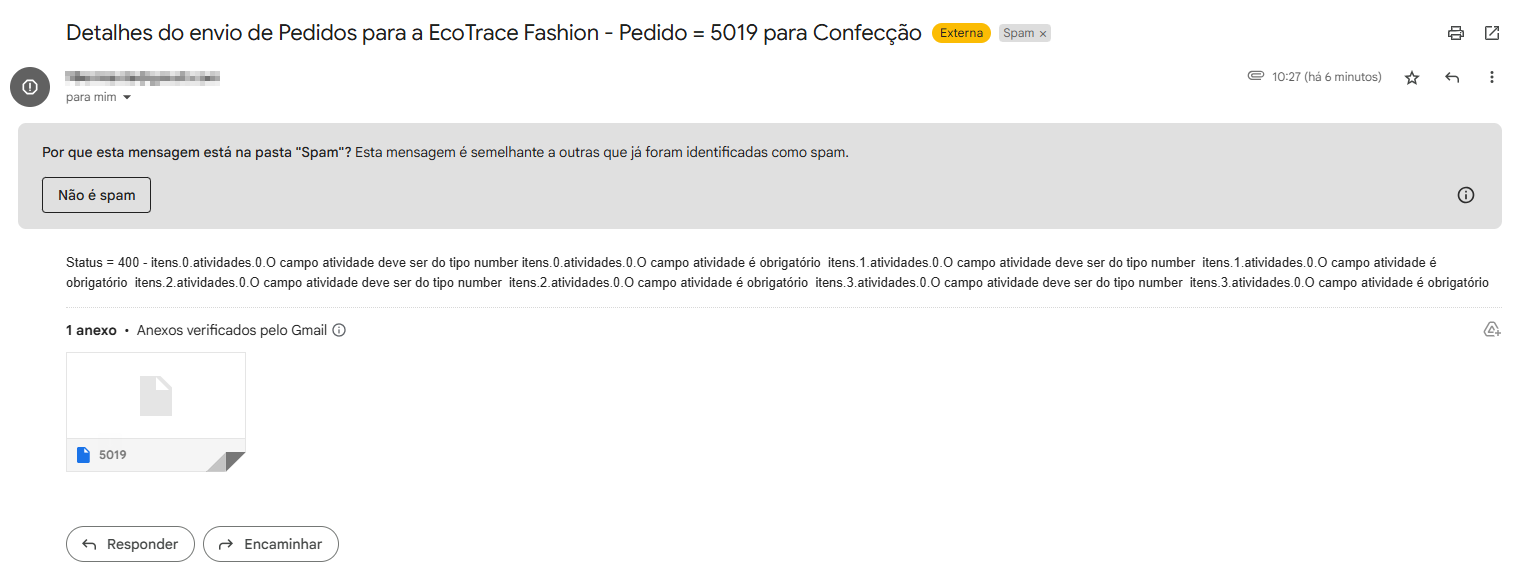
Task: Expand the "para mim" recipient details arrow
Action: [127, 98]
